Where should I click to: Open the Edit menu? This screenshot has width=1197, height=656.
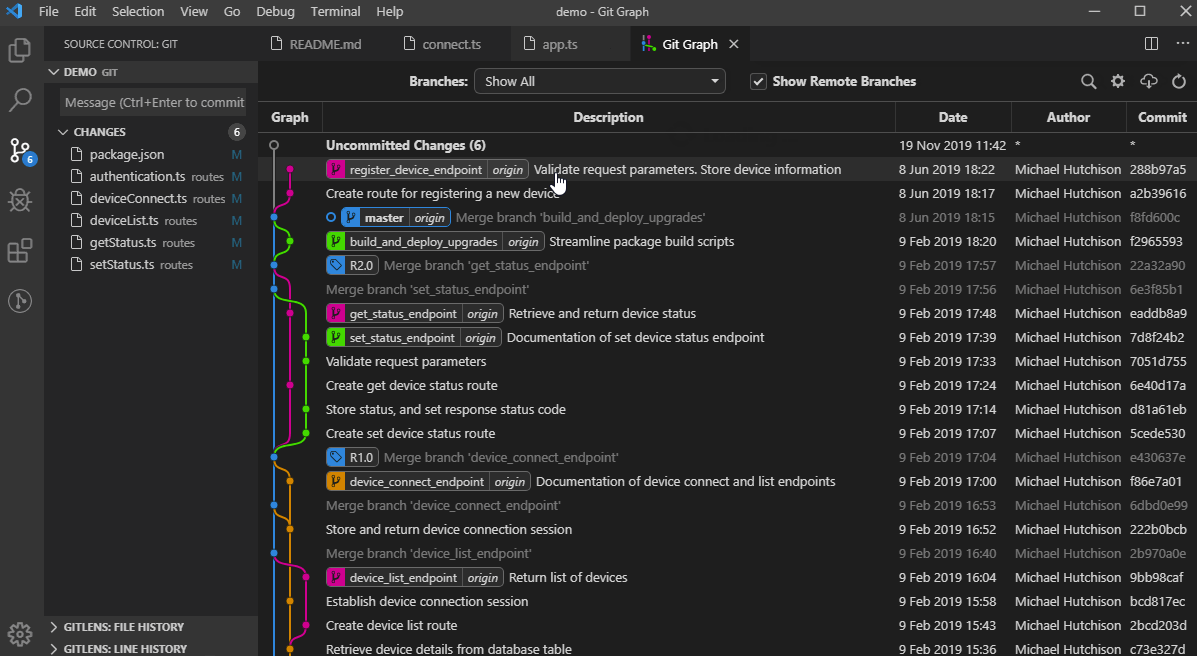pos(86,11)
